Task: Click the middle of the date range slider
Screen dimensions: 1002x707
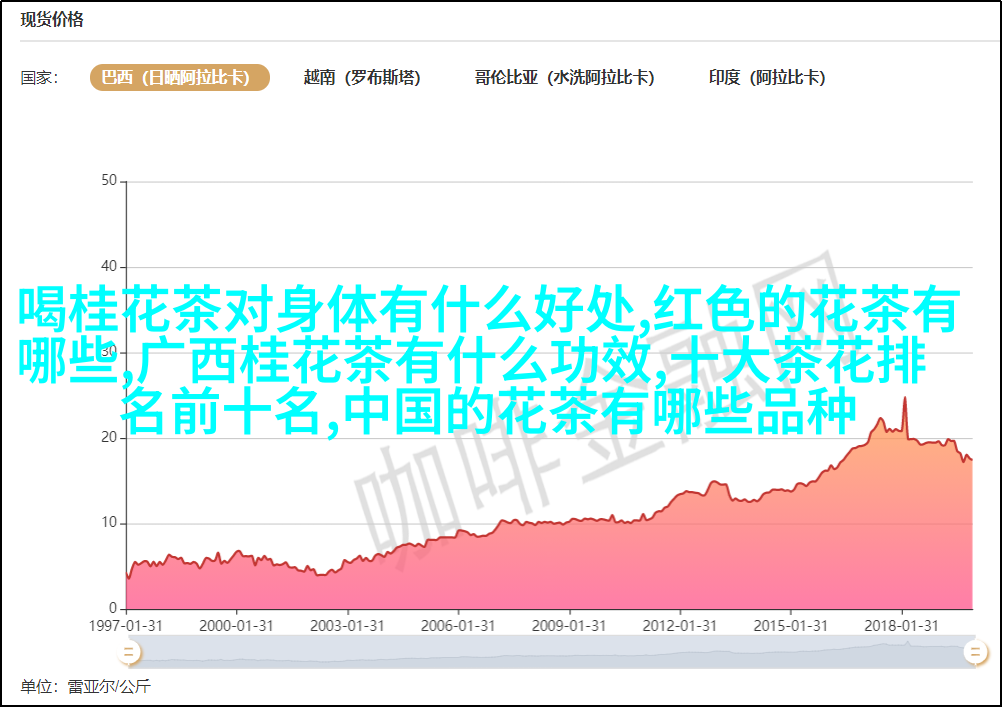Action: (550, 653)
